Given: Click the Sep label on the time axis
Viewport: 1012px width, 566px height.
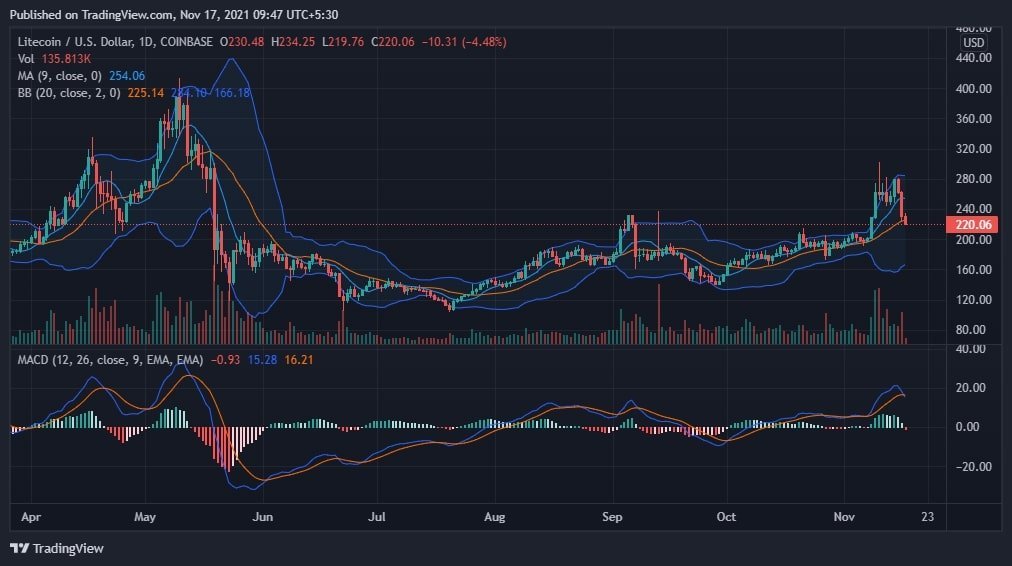Looking at the screenshot, I should click(612, 517).
